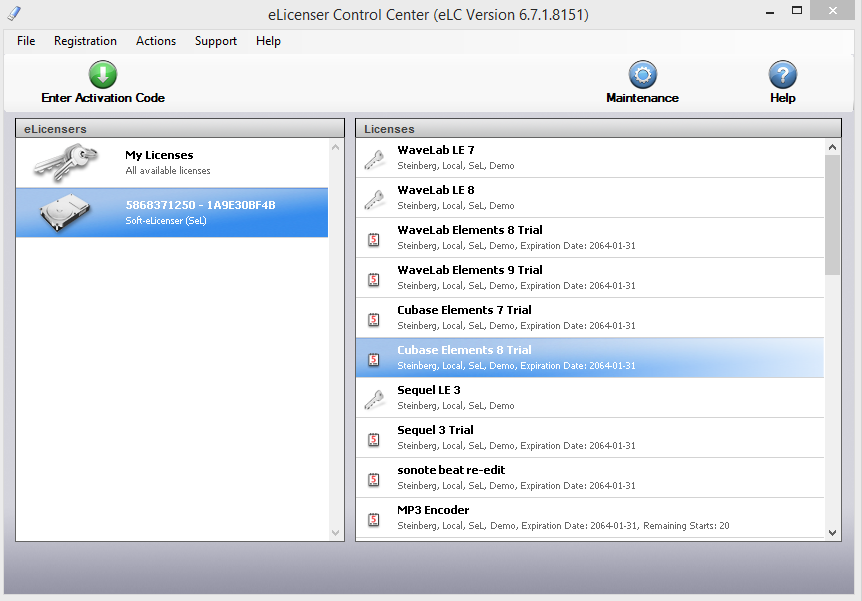
Task: Click the license icon of WaveLab Elements 9 Trial
Action: (374, 280)
